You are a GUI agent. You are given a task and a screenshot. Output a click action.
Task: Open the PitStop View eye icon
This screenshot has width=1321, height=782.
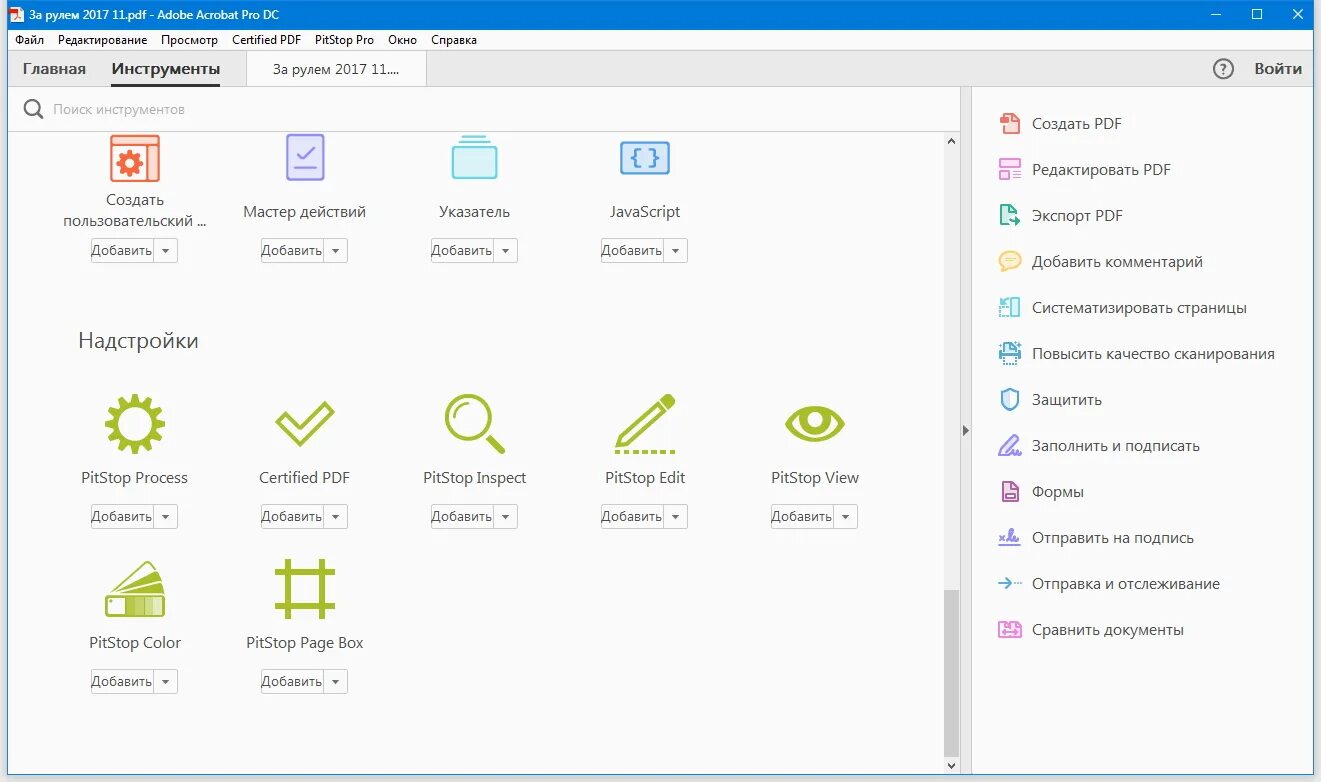pyautogui.click(x=815, y=424)
